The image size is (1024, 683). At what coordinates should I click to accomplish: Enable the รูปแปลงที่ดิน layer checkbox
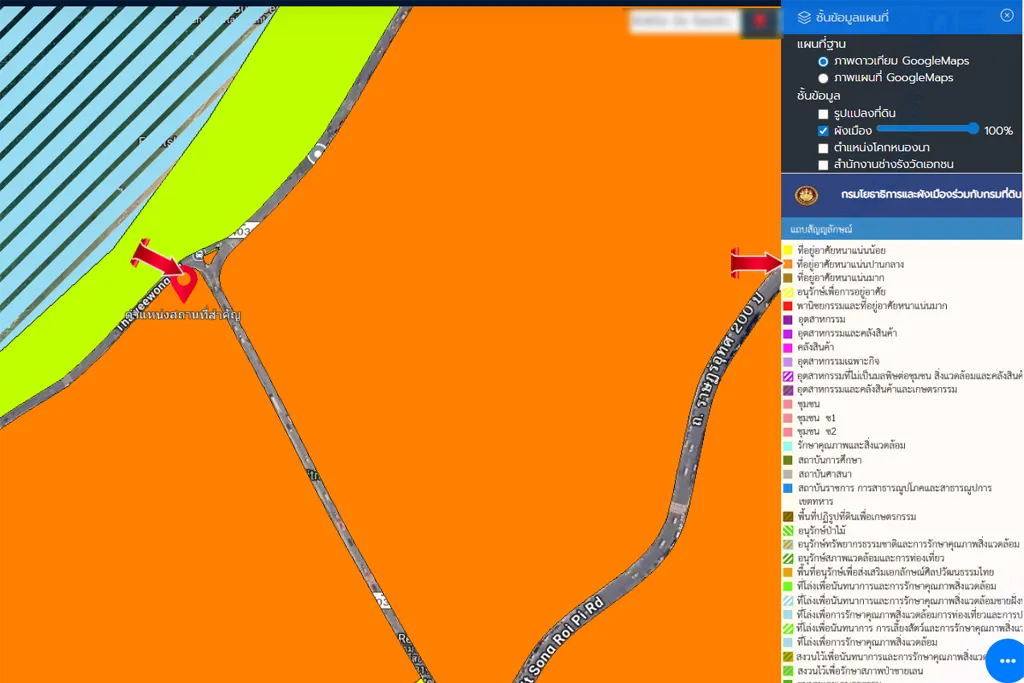[823, 114]
